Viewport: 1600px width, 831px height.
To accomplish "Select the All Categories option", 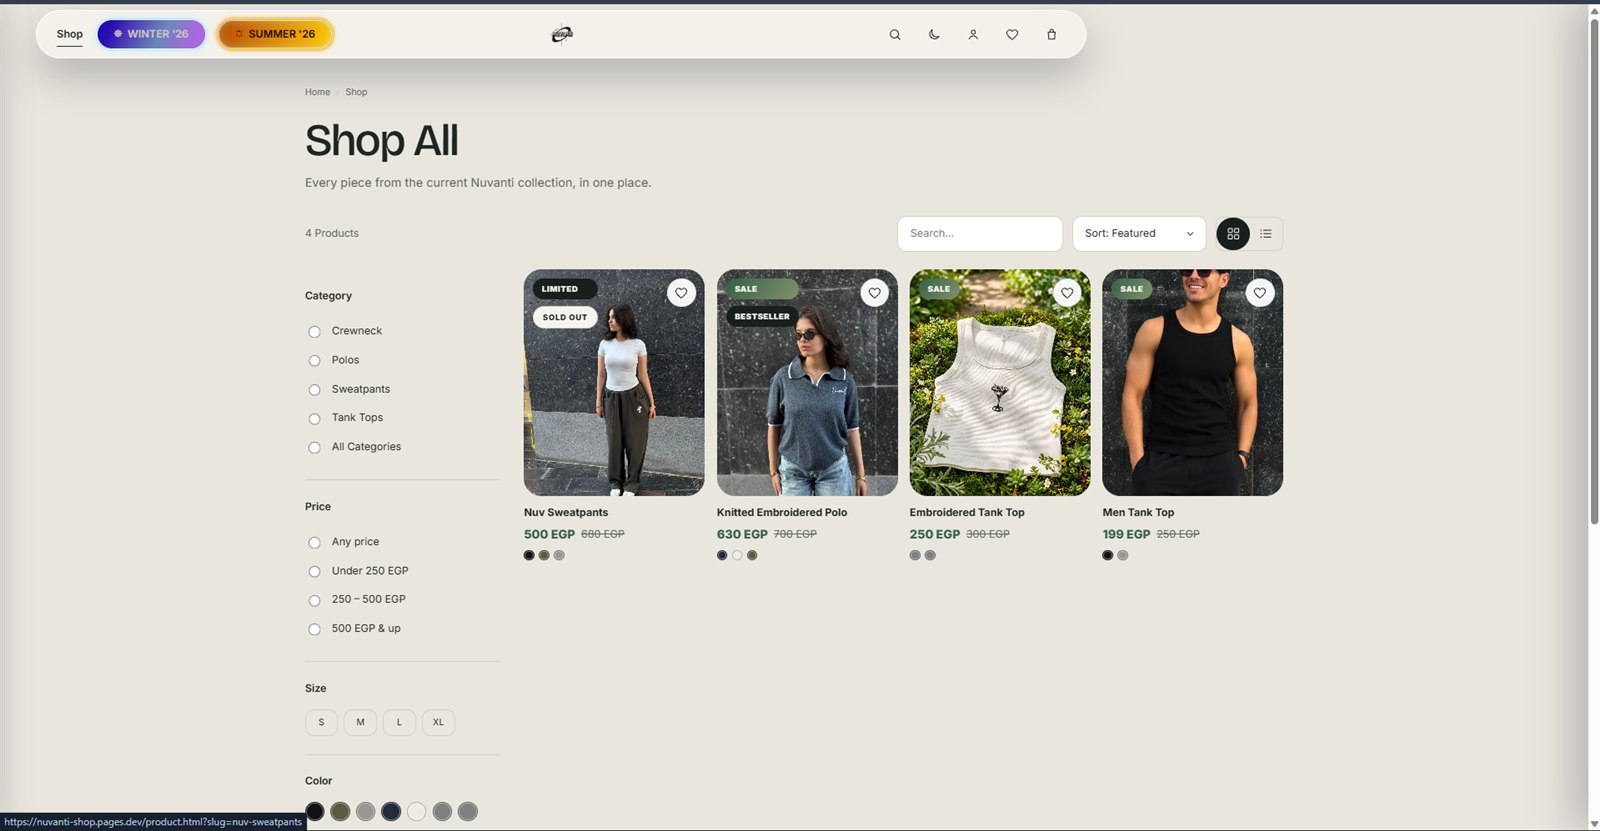I will point(314,447).
